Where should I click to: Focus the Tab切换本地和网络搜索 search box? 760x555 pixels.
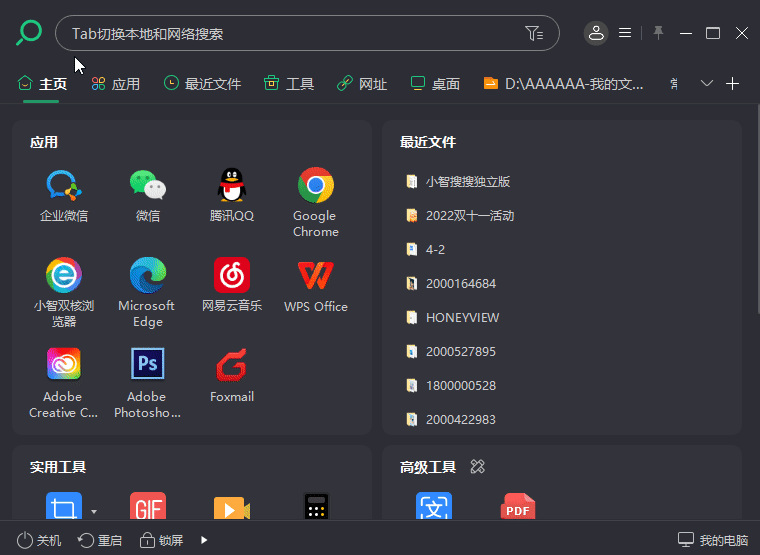pyautogui.click(x=307, y=33)
